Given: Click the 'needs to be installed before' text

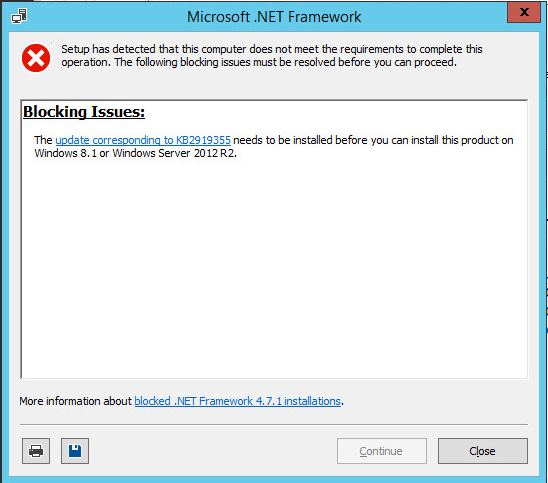Looking at the screenshot, I should point(301,140).
